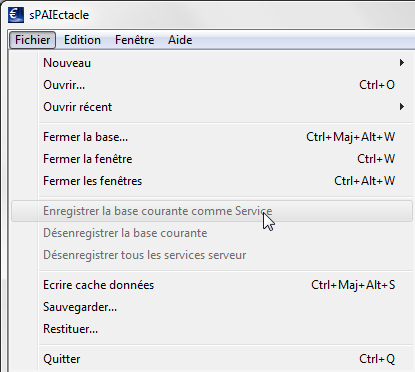Viewport: 415px width, 372px height.
Task: Click Enregistrer la base courante comme Service
Action: [x=212, y=211]
